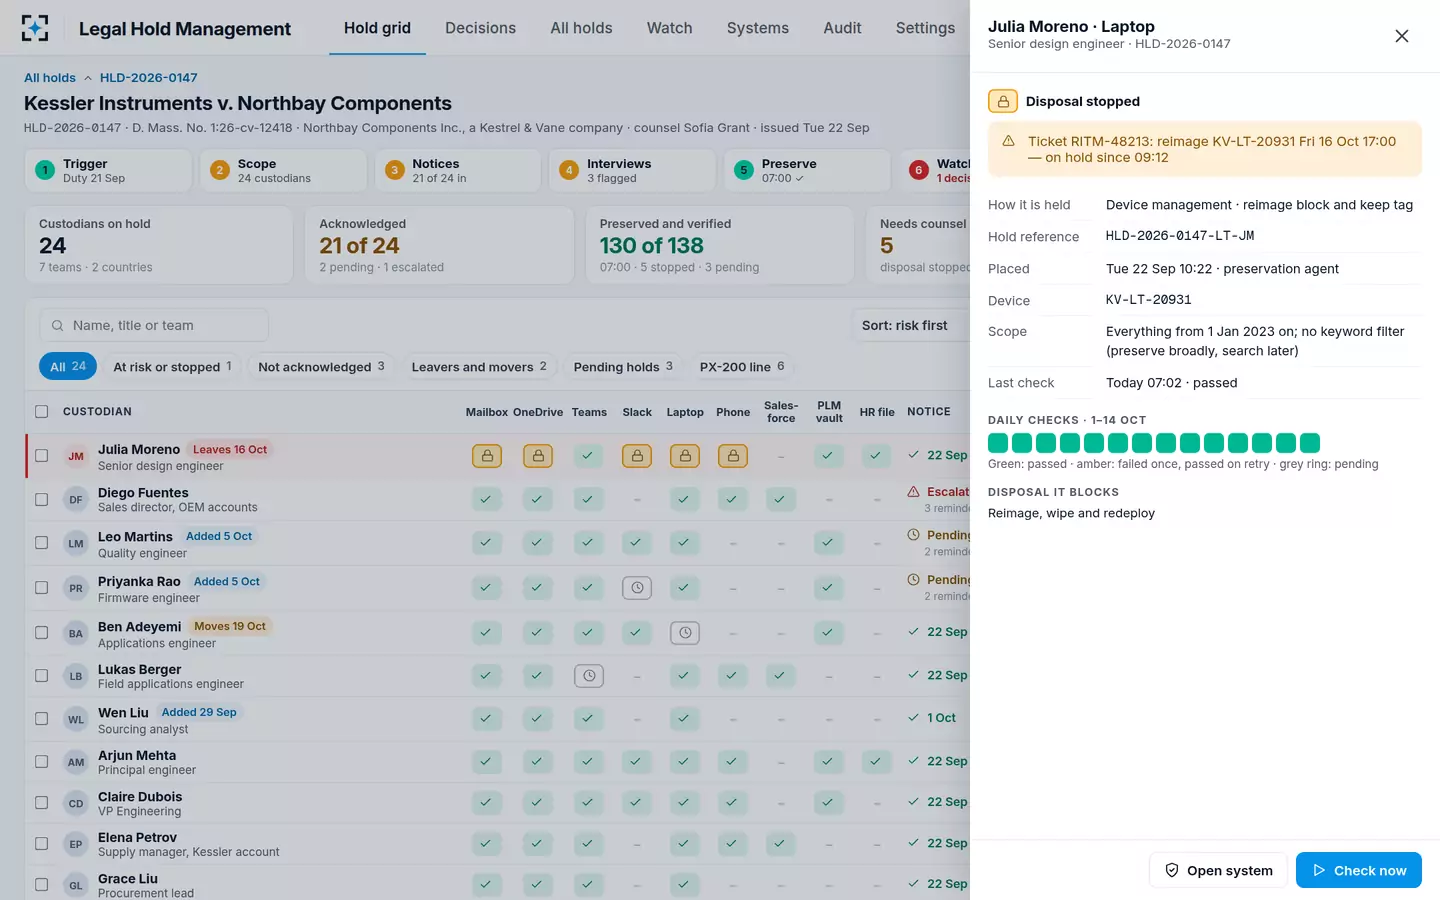Click Julia Moreno's Slack lock icon
The height and width of the screenshot is (900, 1440).
click(637, 456)
